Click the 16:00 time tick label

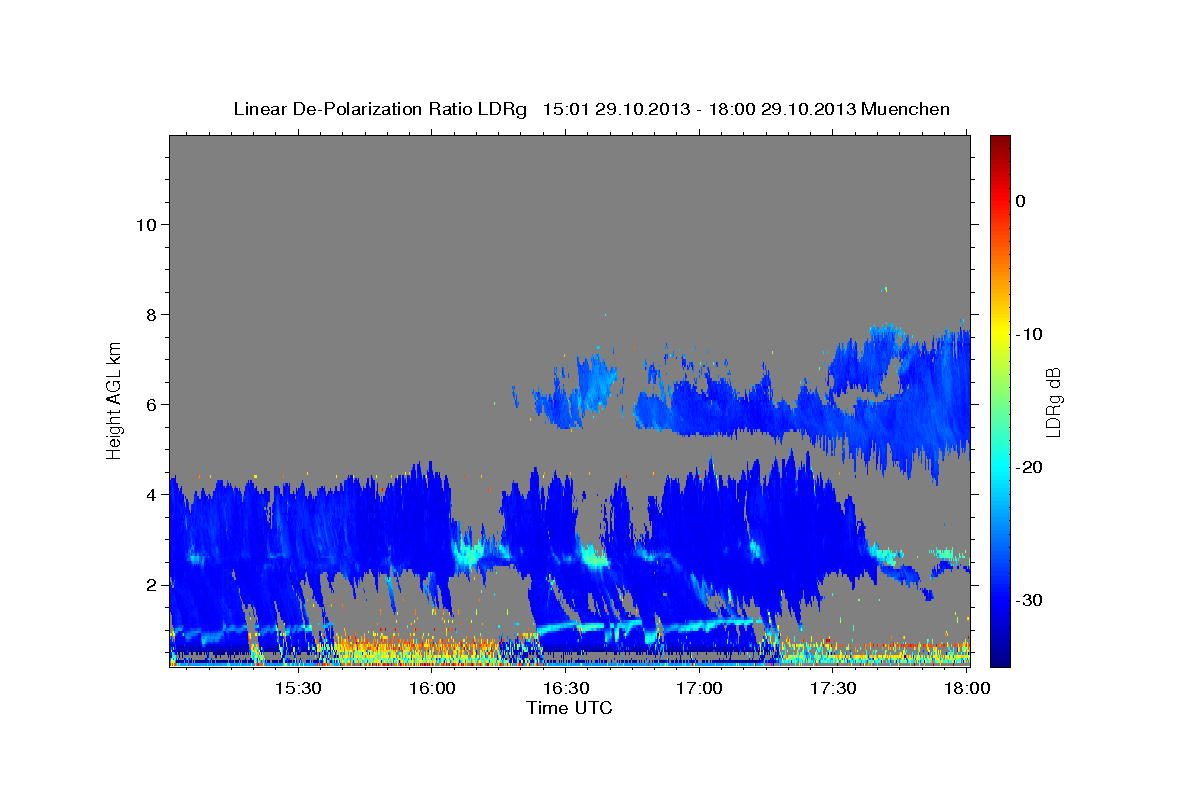pos(432,689)
